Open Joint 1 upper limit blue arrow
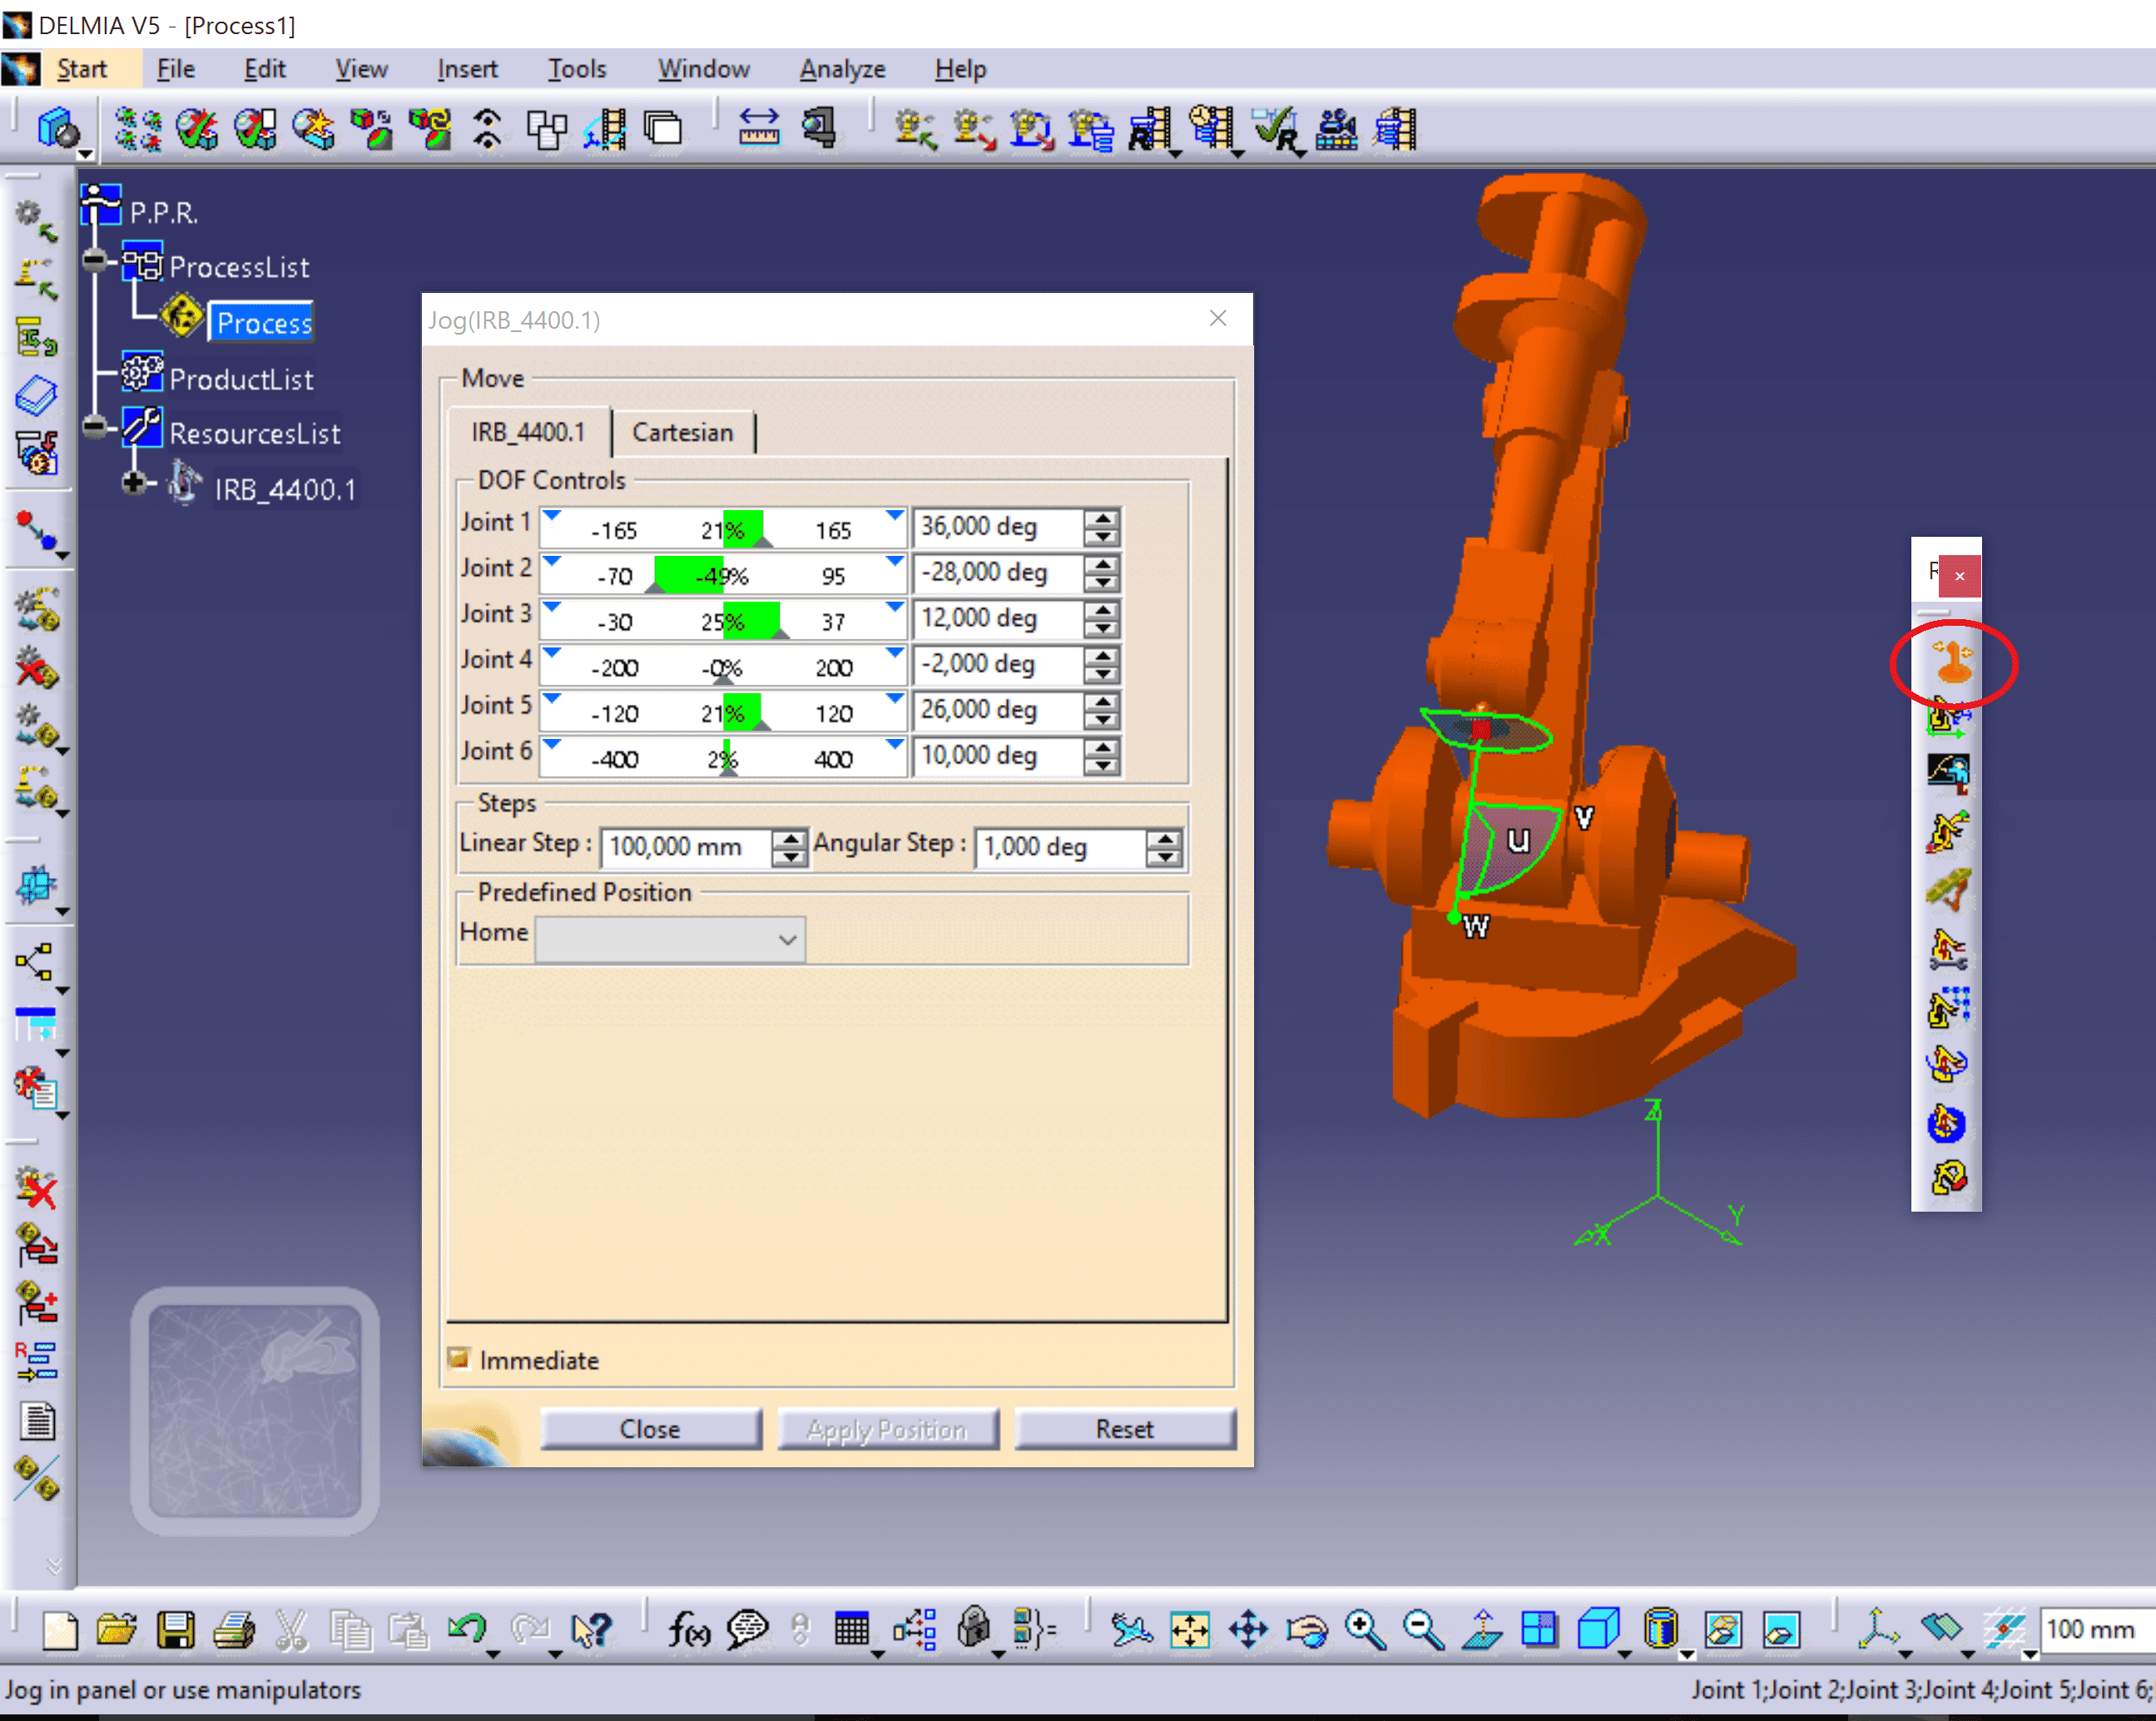 coord(894,517)
